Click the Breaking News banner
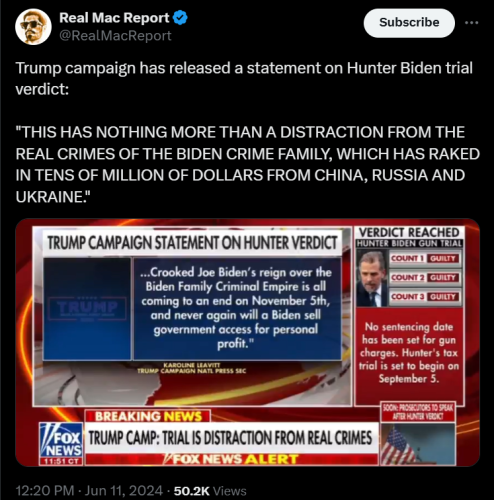This screenshot has height=500, width=494. click(x=148, y=416)
